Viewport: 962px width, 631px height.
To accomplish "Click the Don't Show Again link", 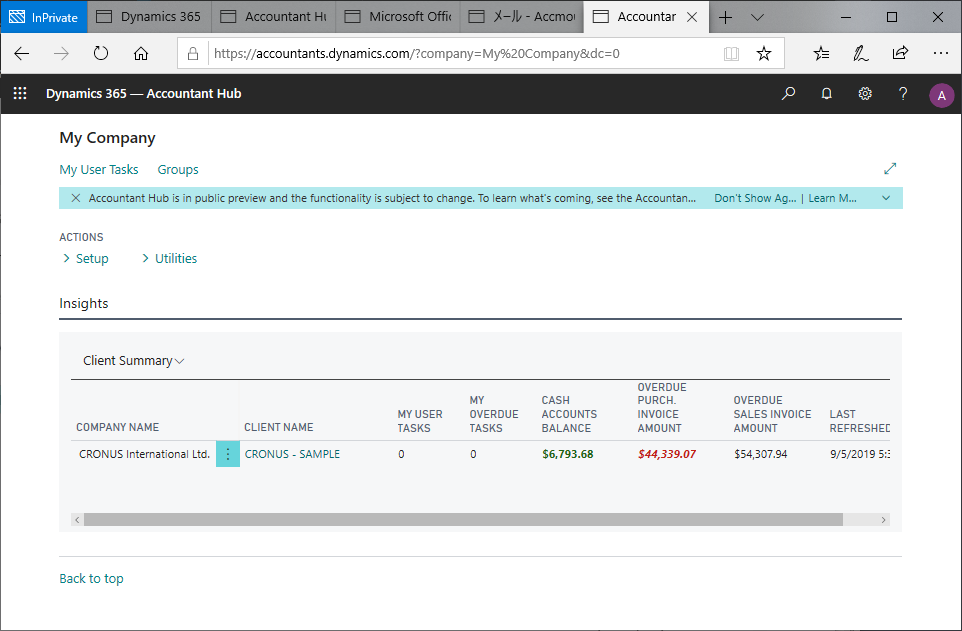I will pos(755,198).
